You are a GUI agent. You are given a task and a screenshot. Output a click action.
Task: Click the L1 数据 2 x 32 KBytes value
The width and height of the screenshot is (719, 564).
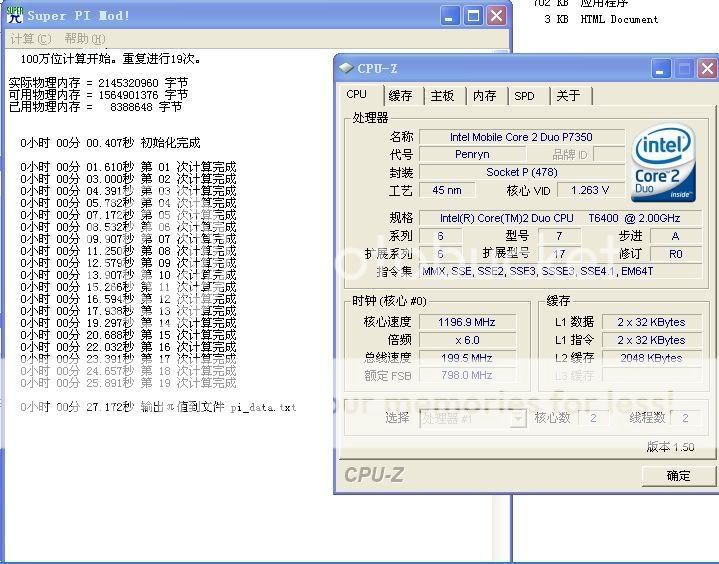click(x=651, y=322)
